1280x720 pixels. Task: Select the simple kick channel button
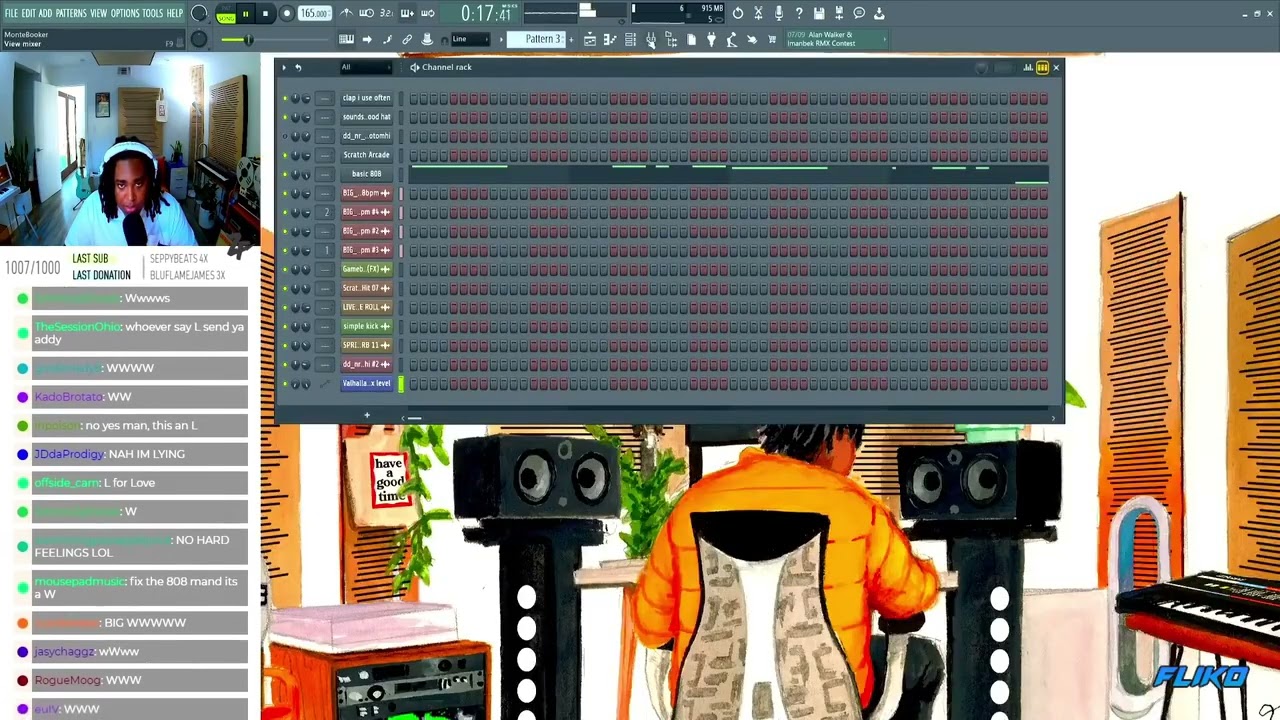(x=366, y=326)
